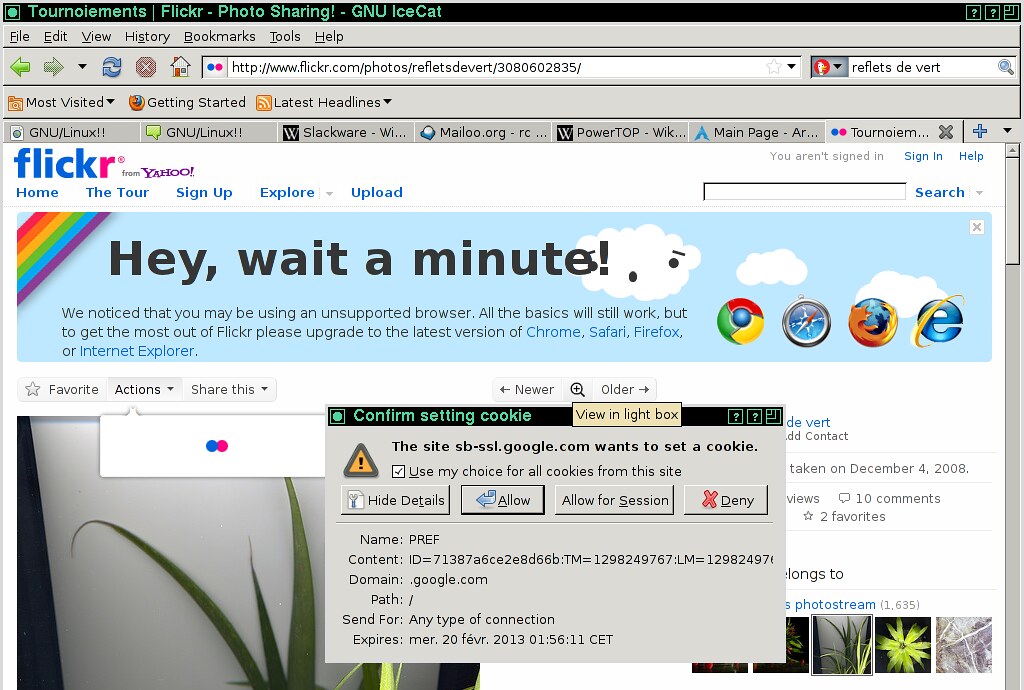
Task: Click the browser Back arrow button
Action: pyautogui.click(x=20, y=67)
